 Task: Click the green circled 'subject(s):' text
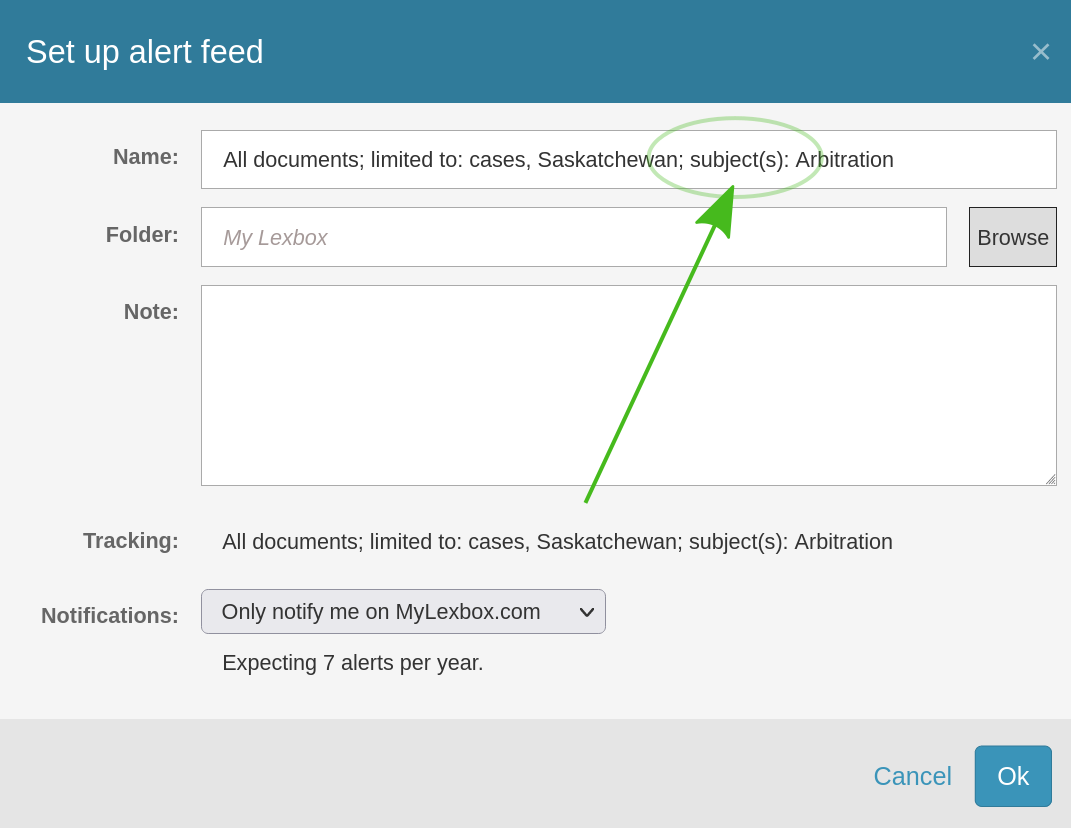739,160
